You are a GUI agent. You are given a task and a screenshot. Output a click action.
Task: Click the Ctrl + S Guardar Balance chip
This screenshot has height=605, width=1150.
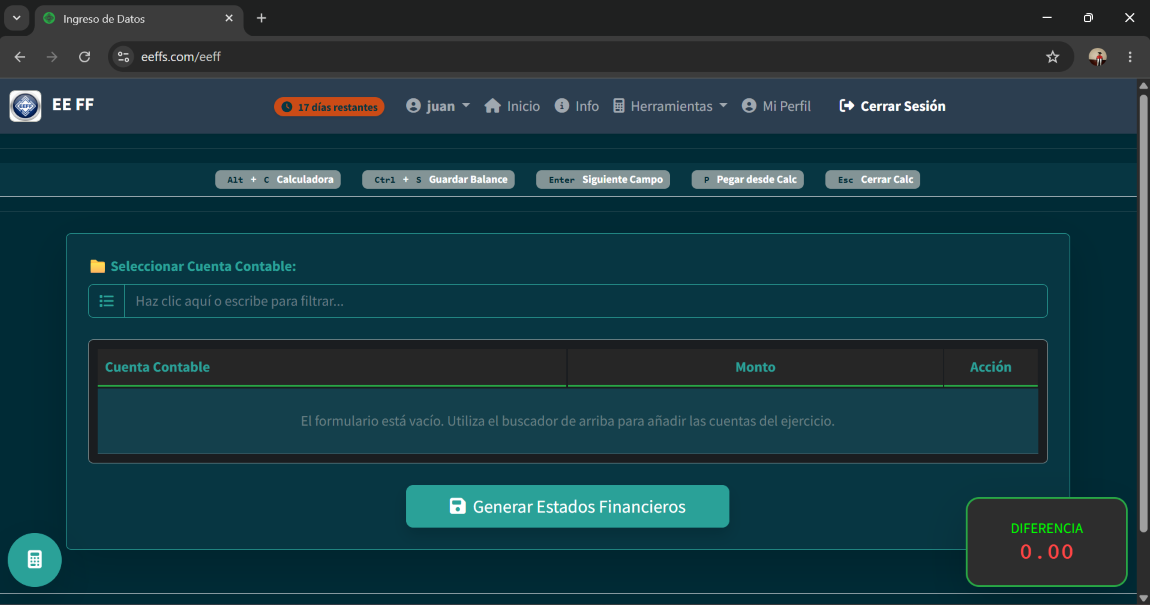(439, 180)
